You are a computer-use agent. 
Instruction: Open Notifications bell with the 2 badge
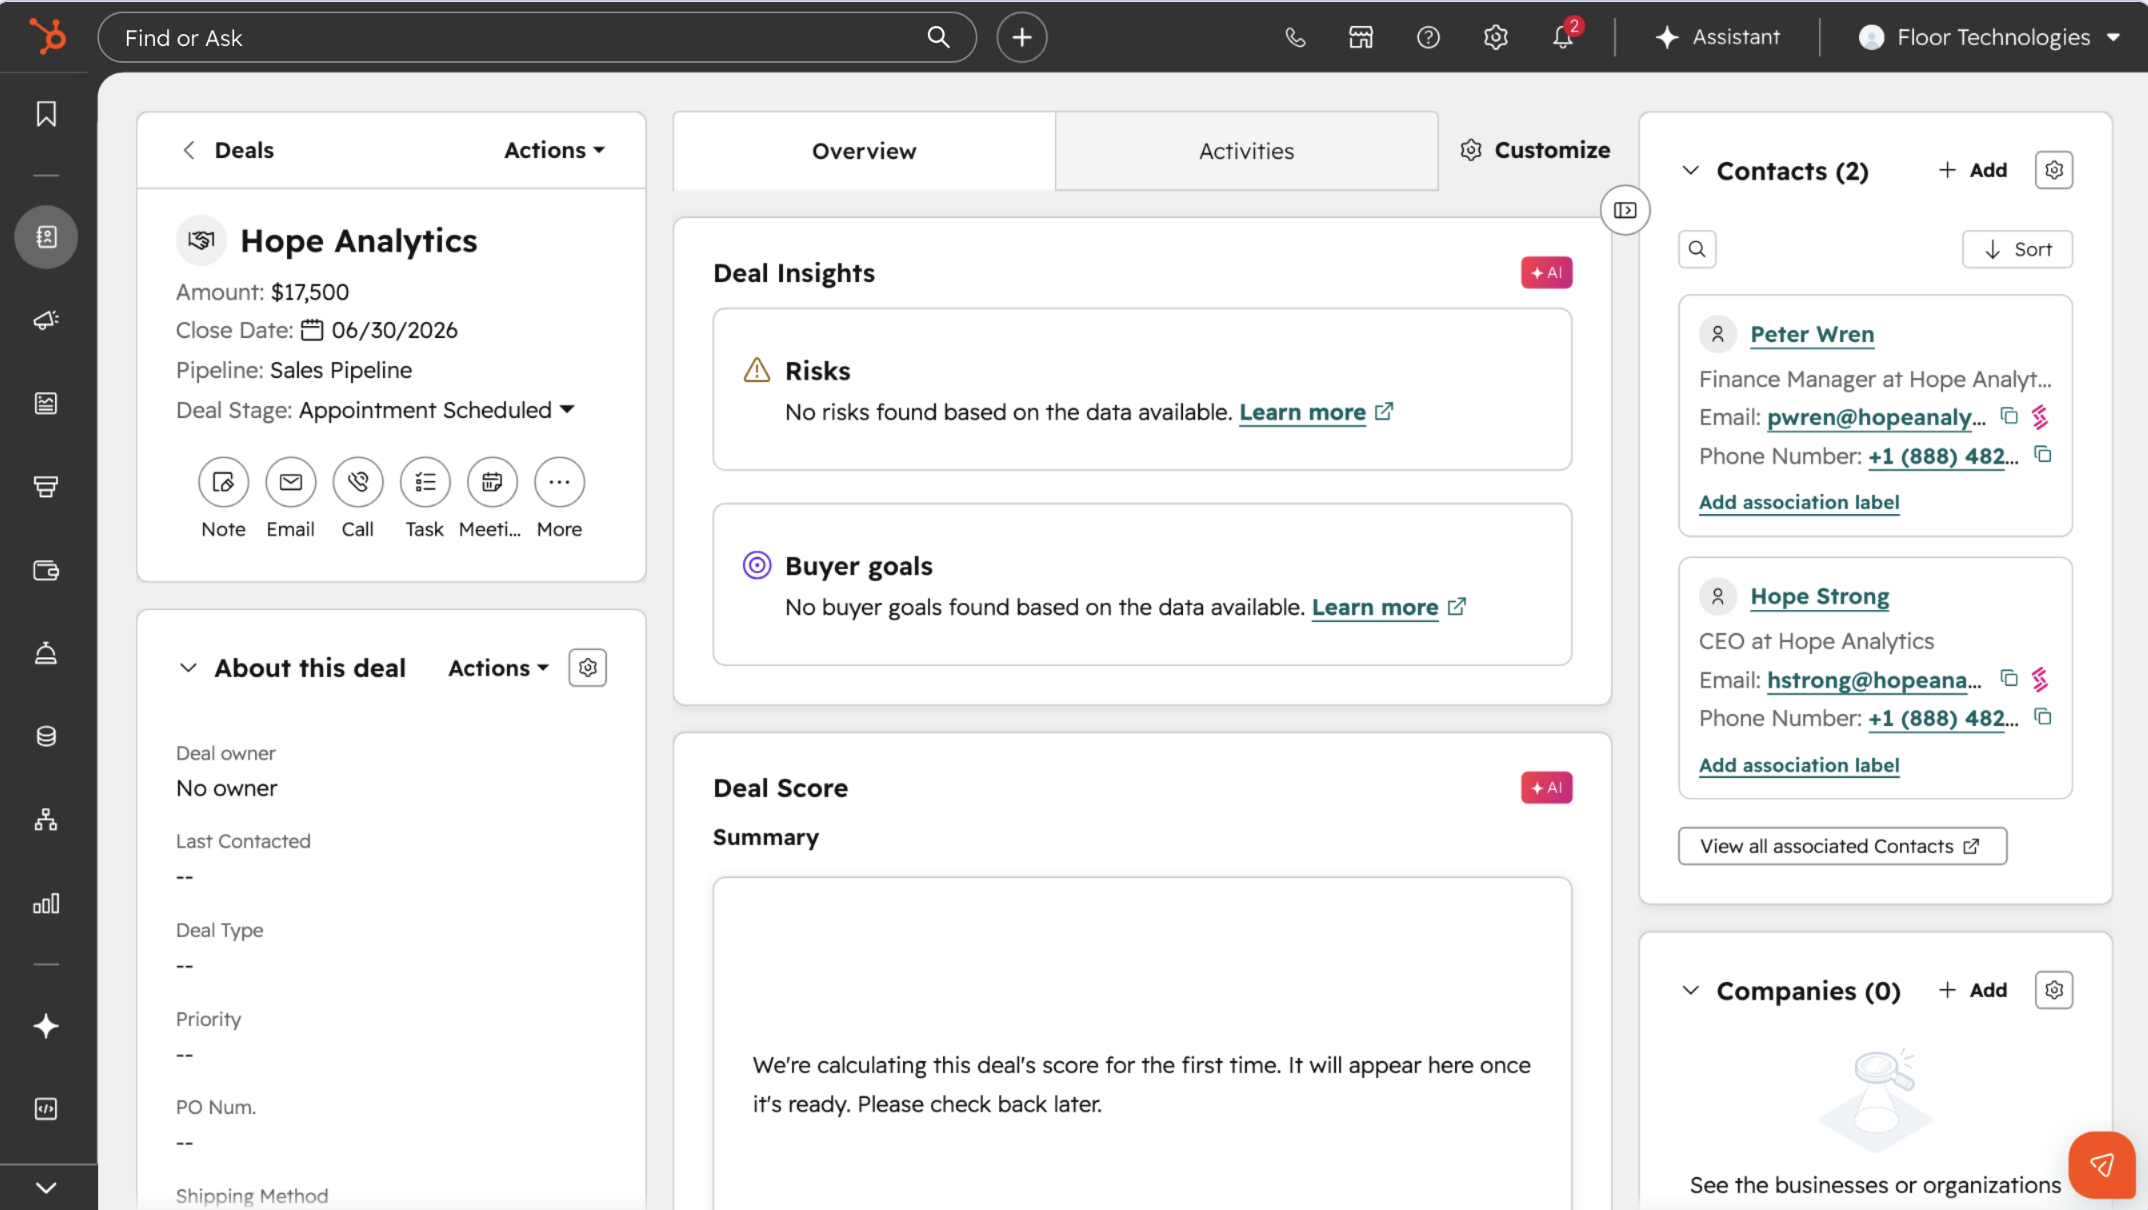click(x=1564, y=35)
